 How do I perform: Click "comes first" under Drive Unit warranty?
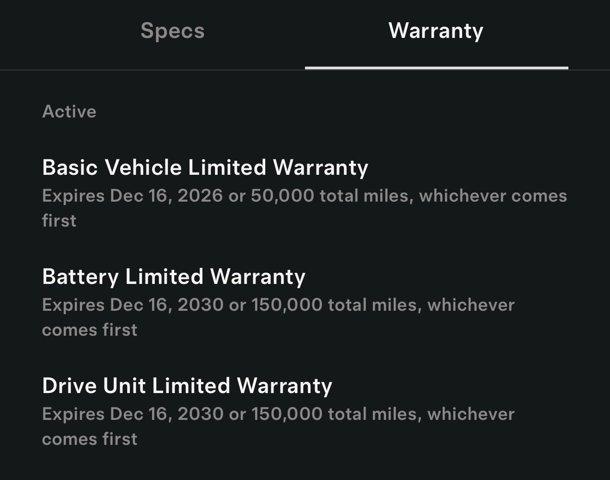coord(89,438)
